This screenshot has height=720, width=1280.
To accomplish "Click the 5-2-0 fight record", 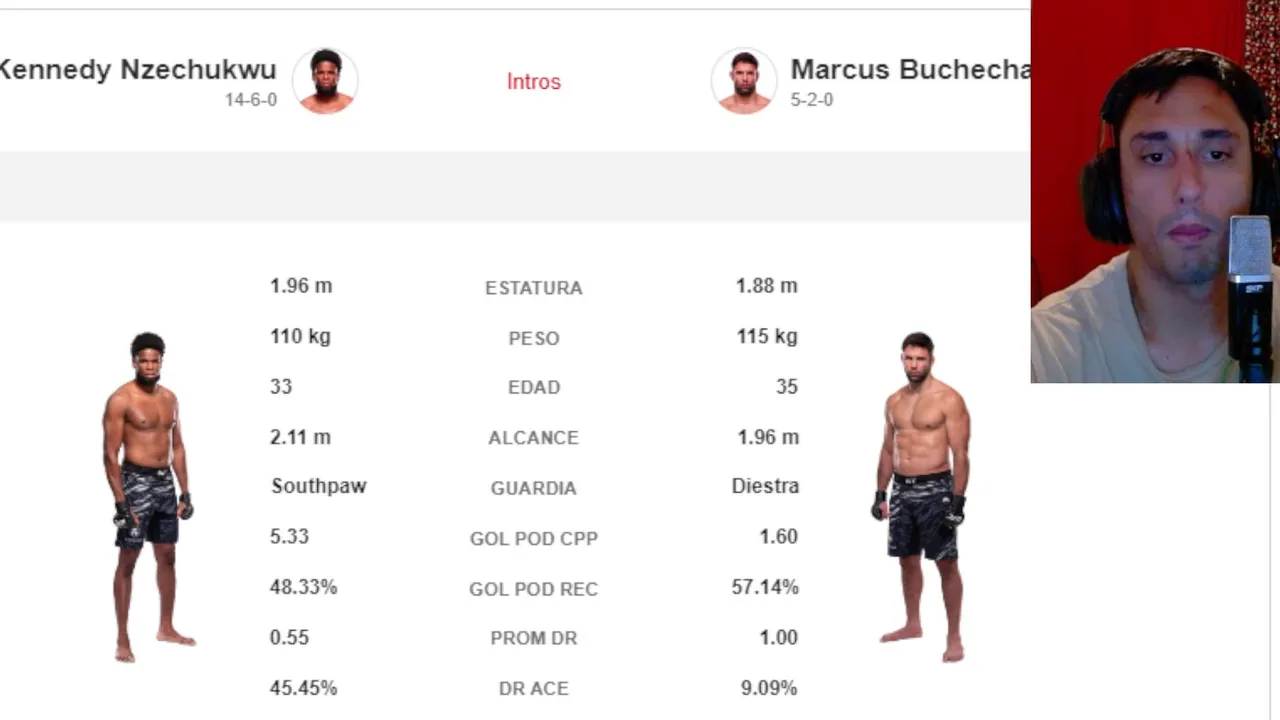I will (811, 100).
